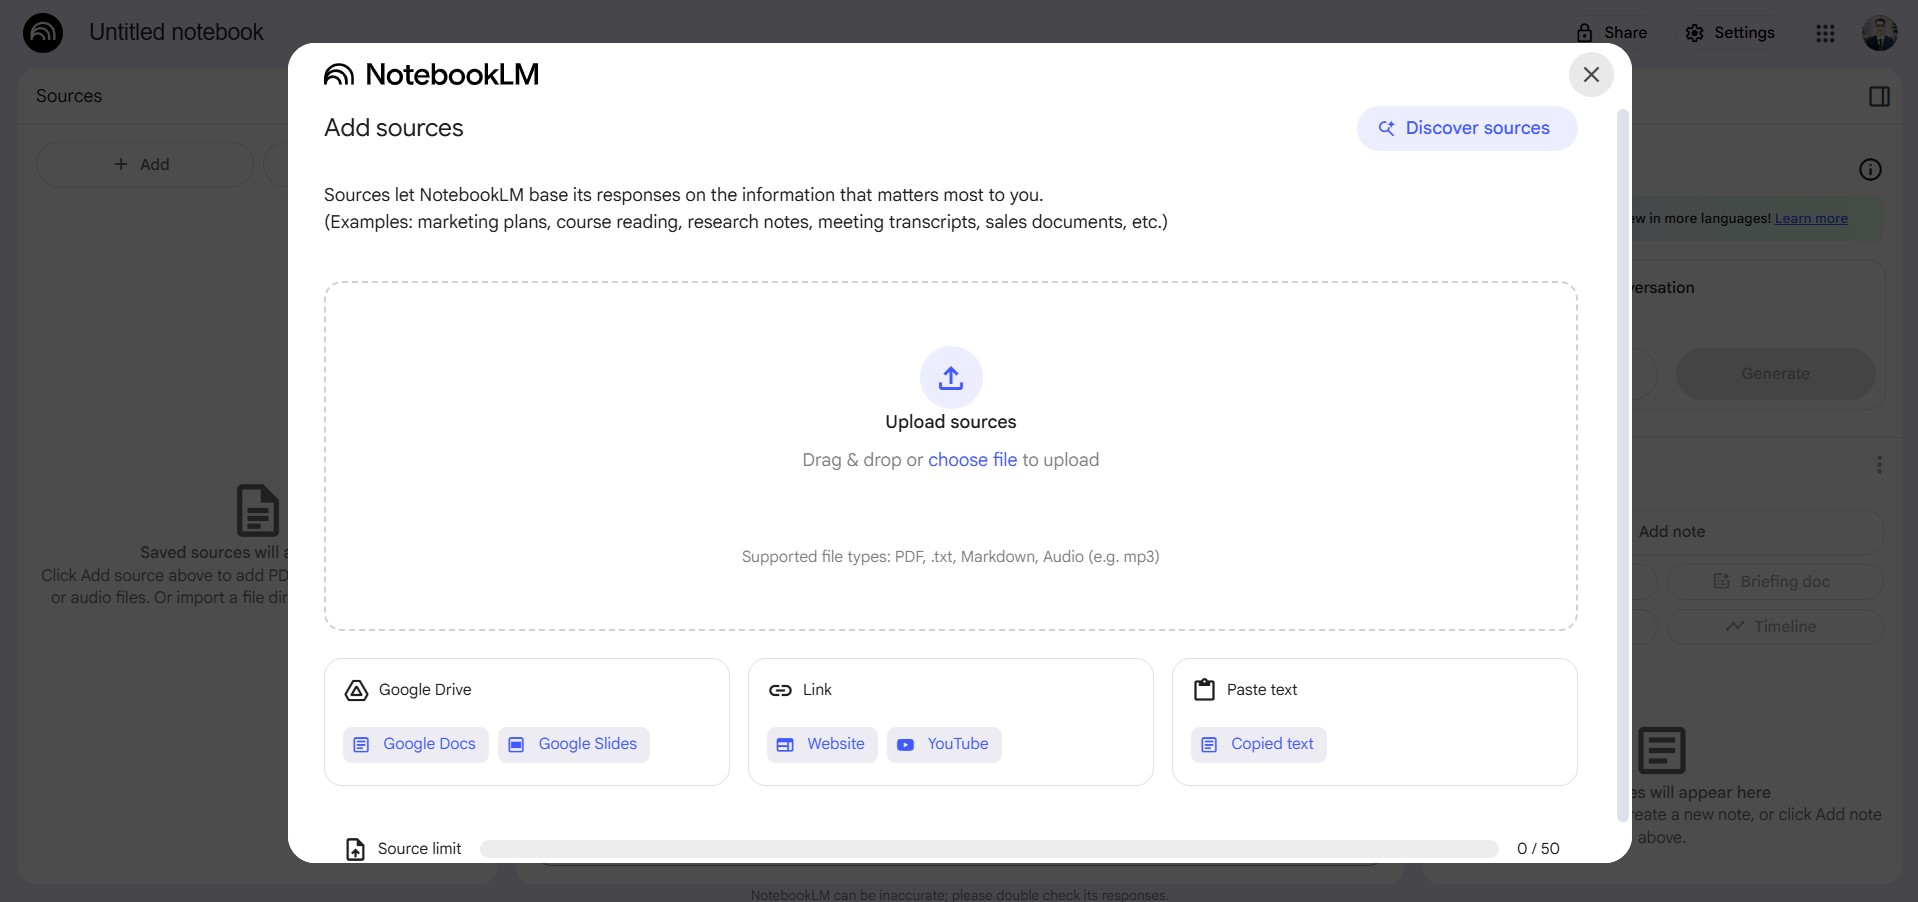Click the upload arrow icon
Image resolution: width=1918 pixels, height=902 pixels.
[951, 378]
